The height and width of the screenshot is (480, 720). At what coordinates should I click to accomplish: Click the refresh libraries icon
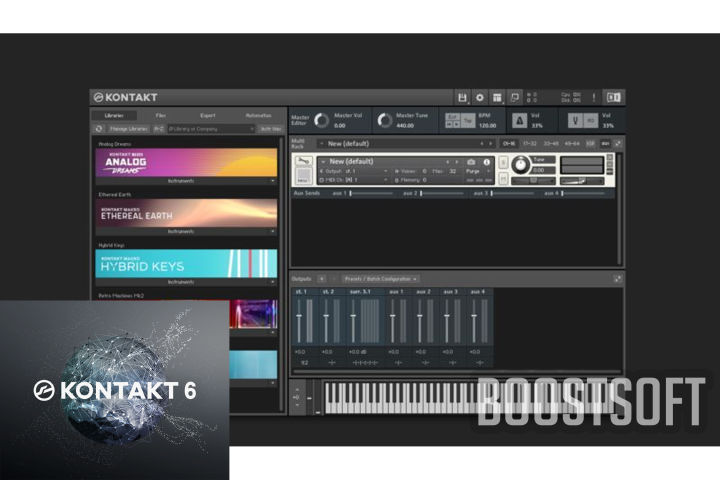coord(99,129)
